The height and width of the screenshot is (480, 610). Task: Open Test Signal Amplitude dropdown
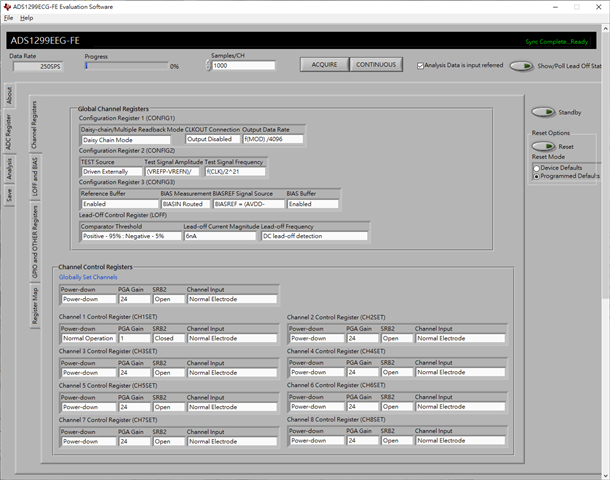pyautogui.click(x=172, y=172)
